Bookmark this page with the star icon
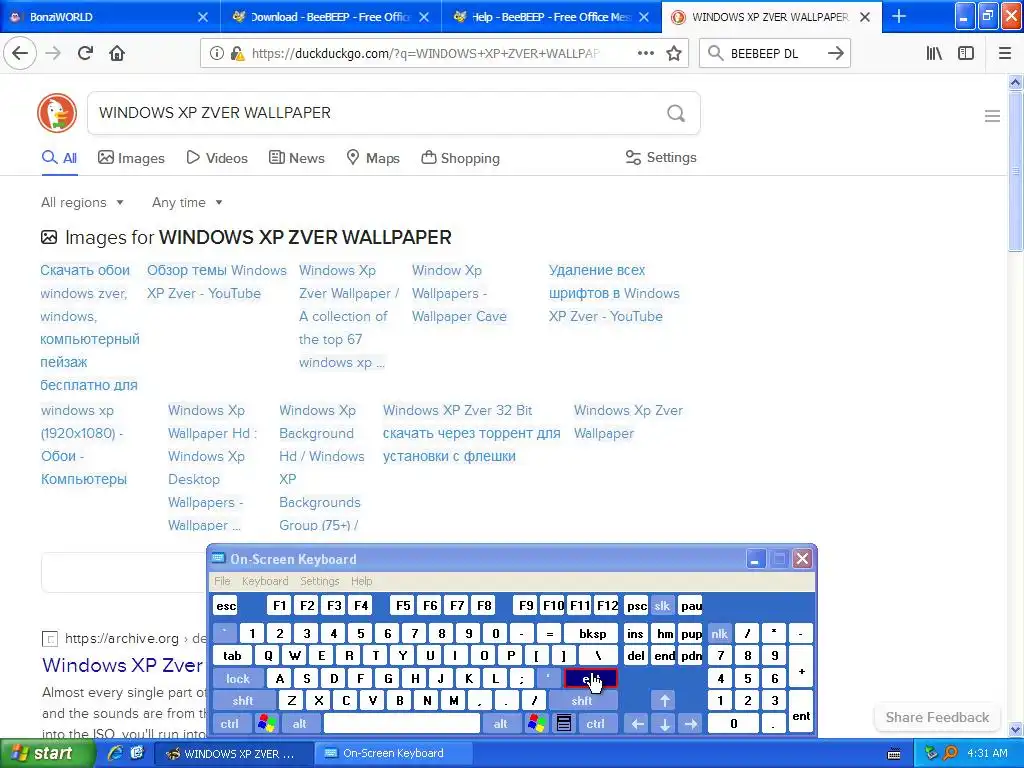Screen dimensions: 1024x768 point(674,54)
